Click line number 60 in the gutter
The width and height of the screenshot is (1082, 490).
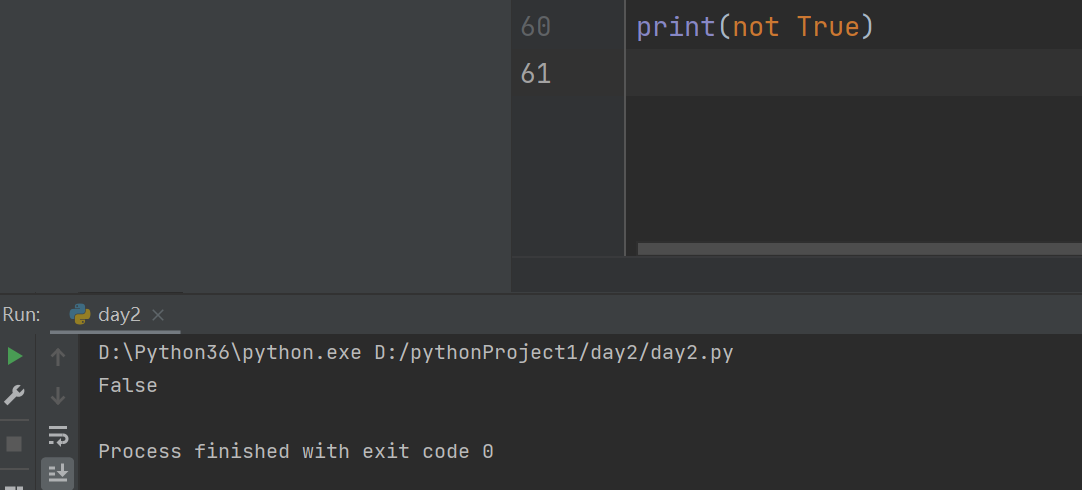click(536, 27)
